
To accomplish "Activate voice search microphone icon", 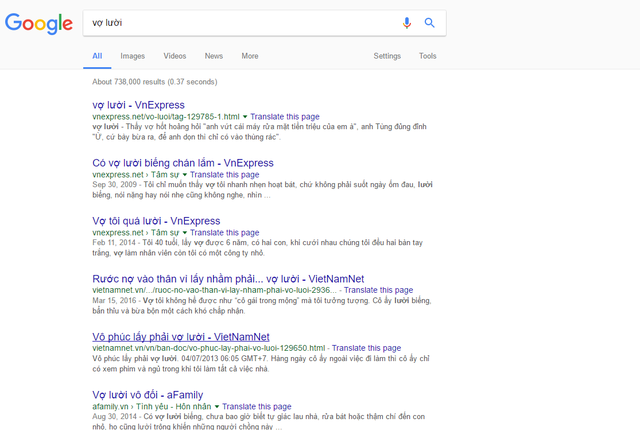I will point(407,23).
